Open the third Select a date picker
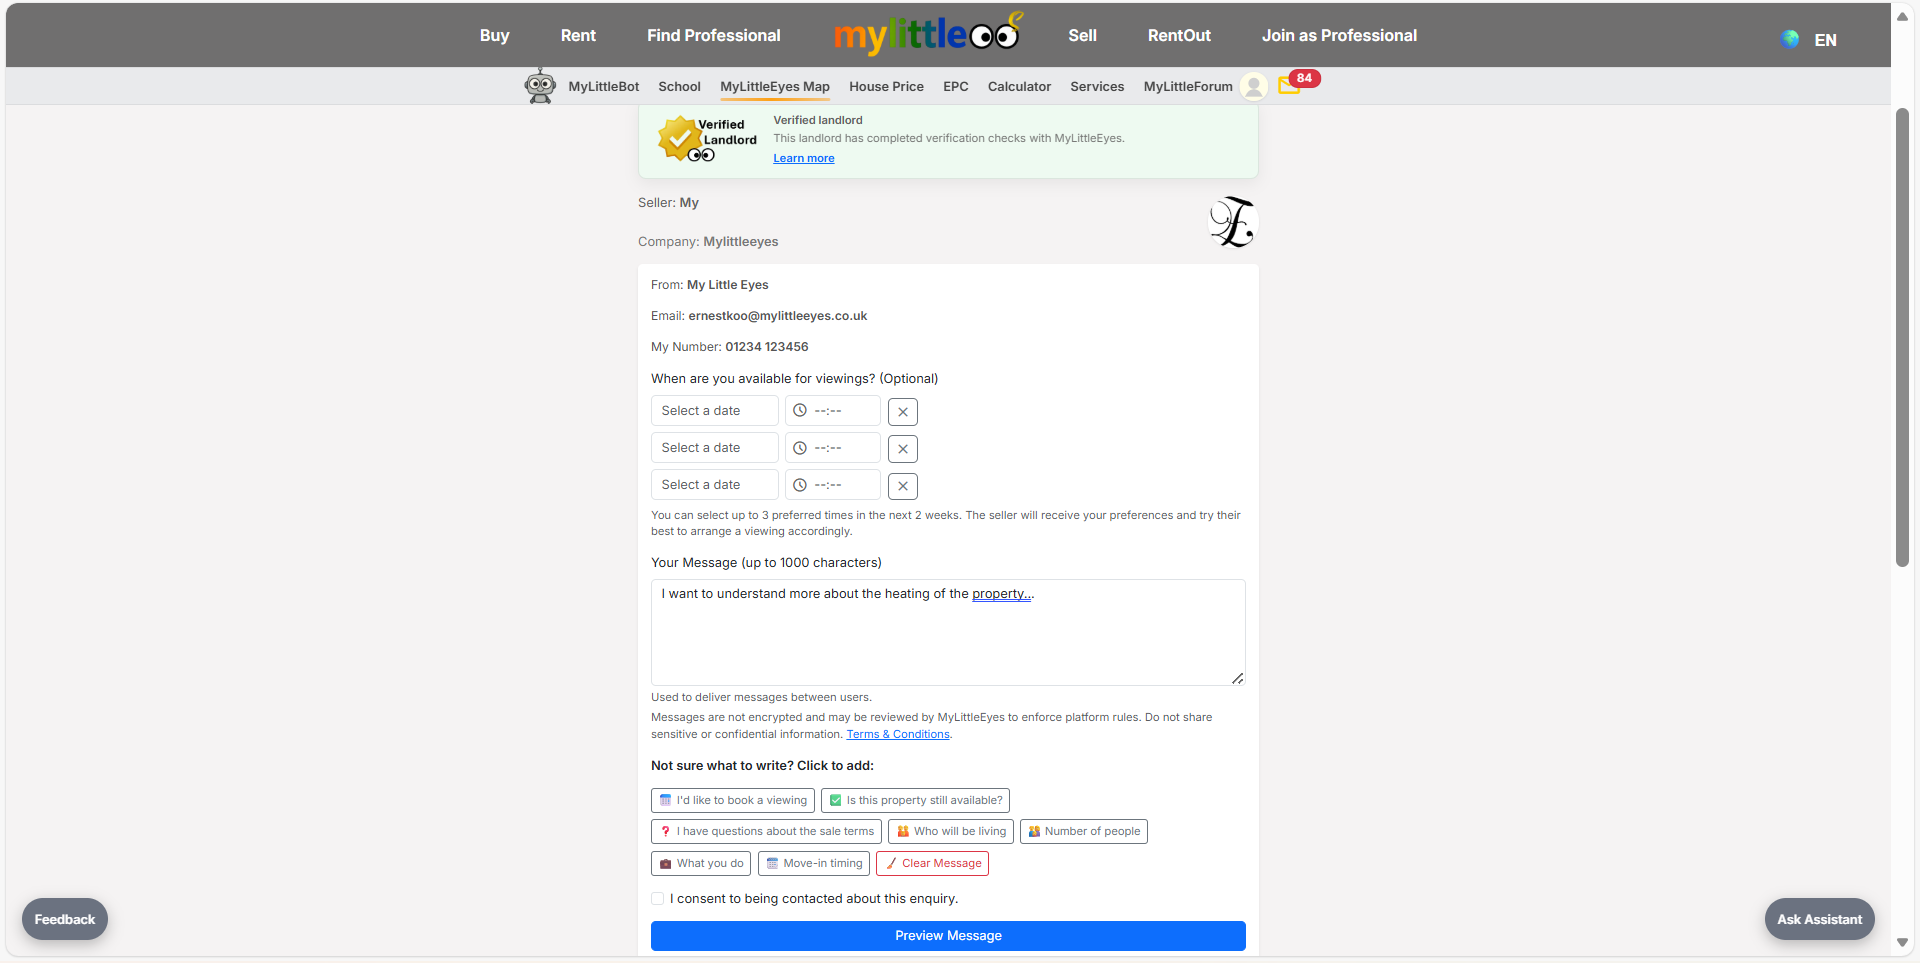 click(714, 485)
